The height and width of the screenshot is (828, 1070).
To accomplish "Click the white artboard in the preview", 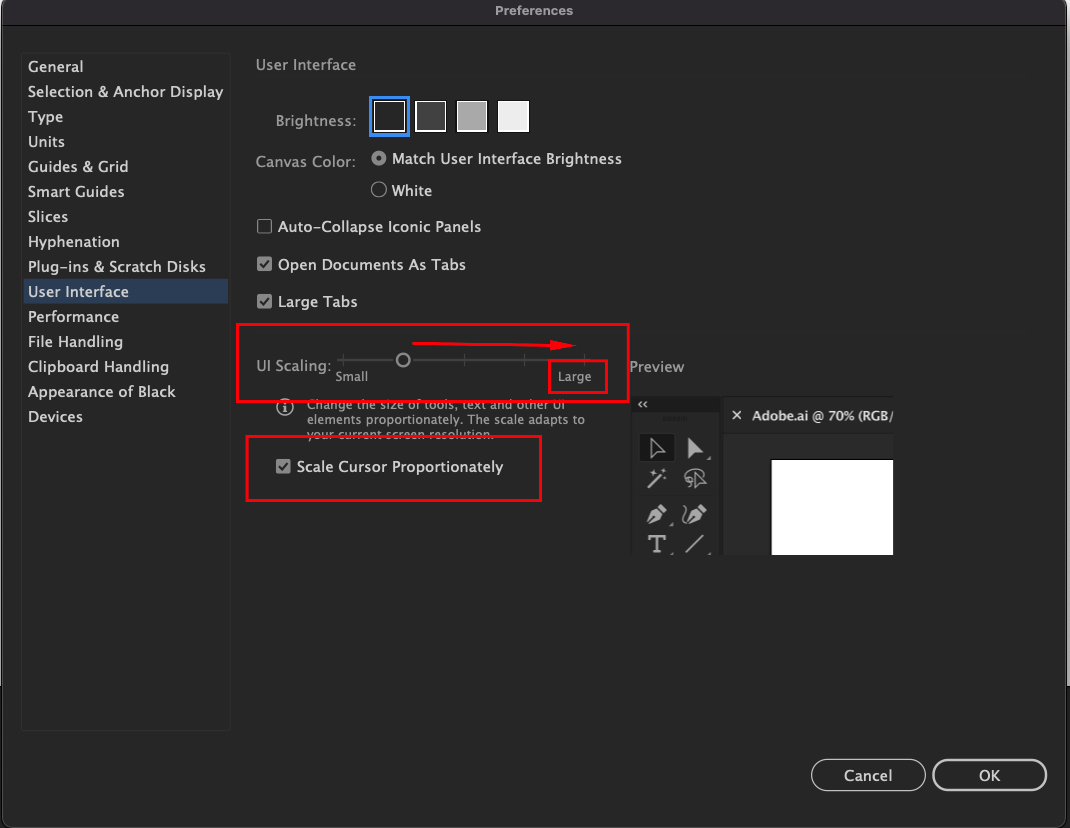I will (x=832, y=507).
